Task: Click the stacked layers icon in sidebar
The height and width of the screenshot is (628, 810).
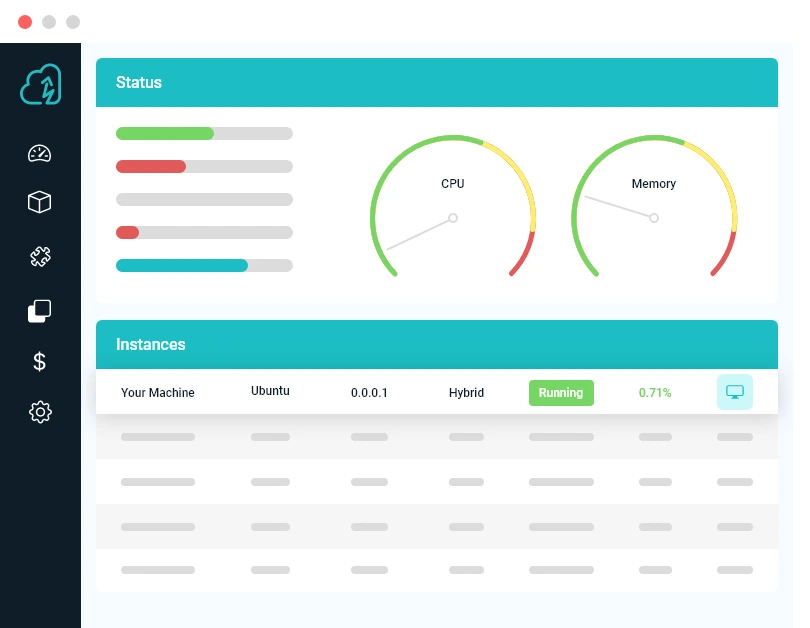Action: pos(40,310)
